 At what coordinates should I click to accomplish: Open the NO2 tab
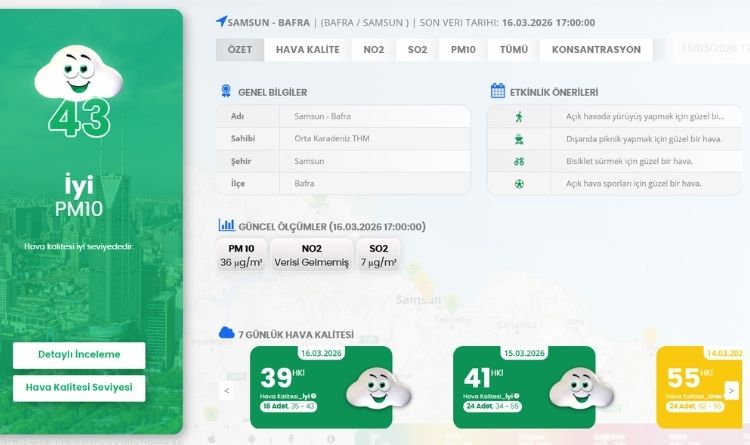374,49
